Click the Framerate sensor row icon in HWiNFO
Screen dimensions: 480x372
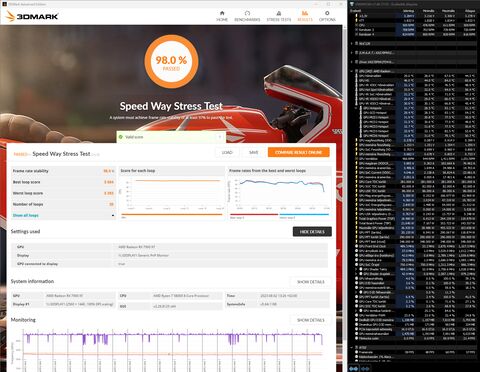(356, 352)
